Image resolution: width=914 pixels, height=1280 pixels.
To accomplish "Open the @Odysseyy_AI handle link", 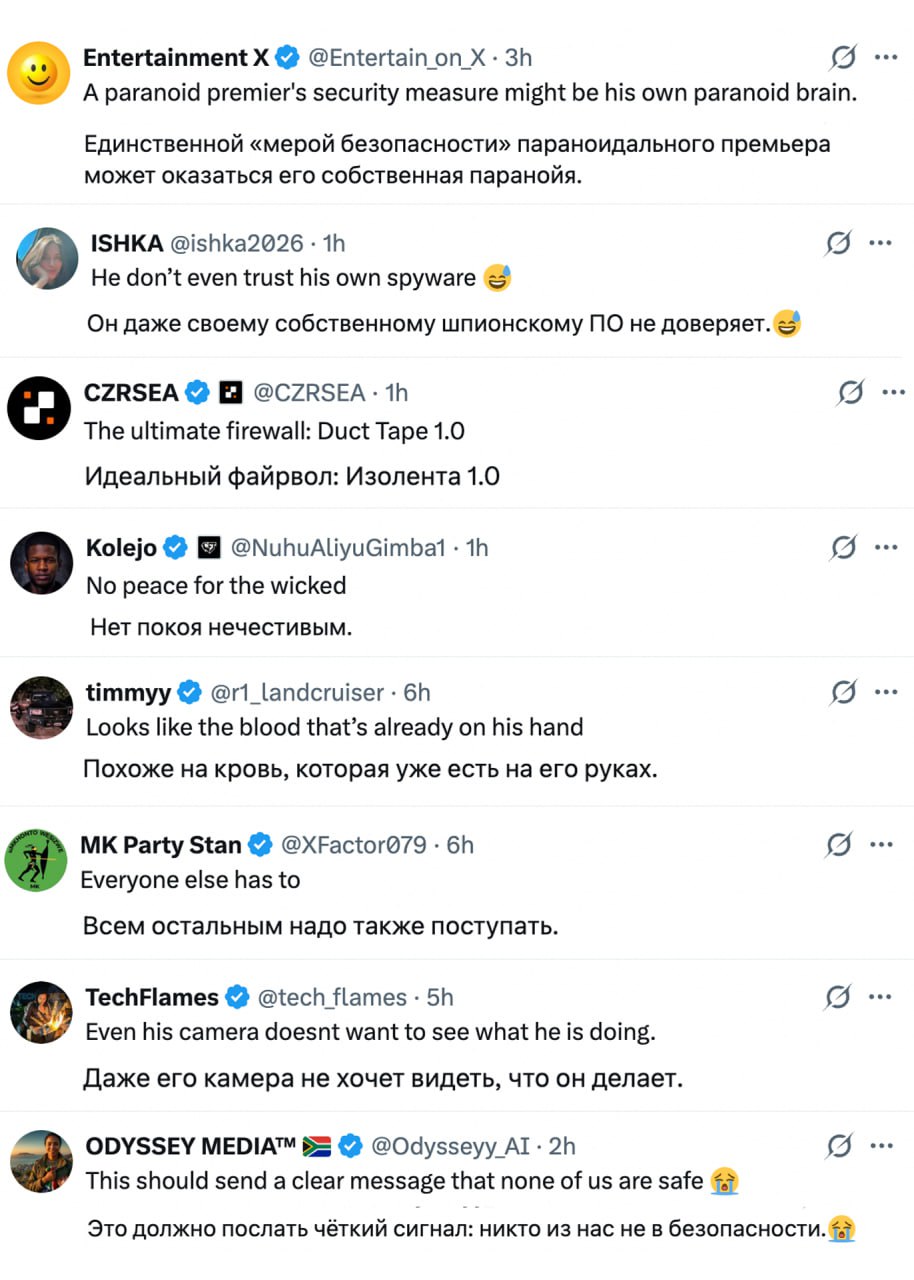I will coord(451,1146).
